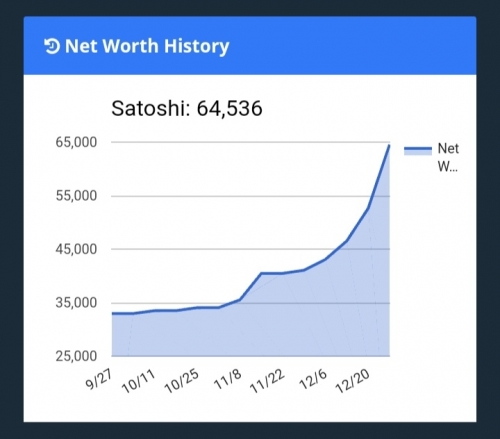Click the Net Worth legend color swatch

418,151
